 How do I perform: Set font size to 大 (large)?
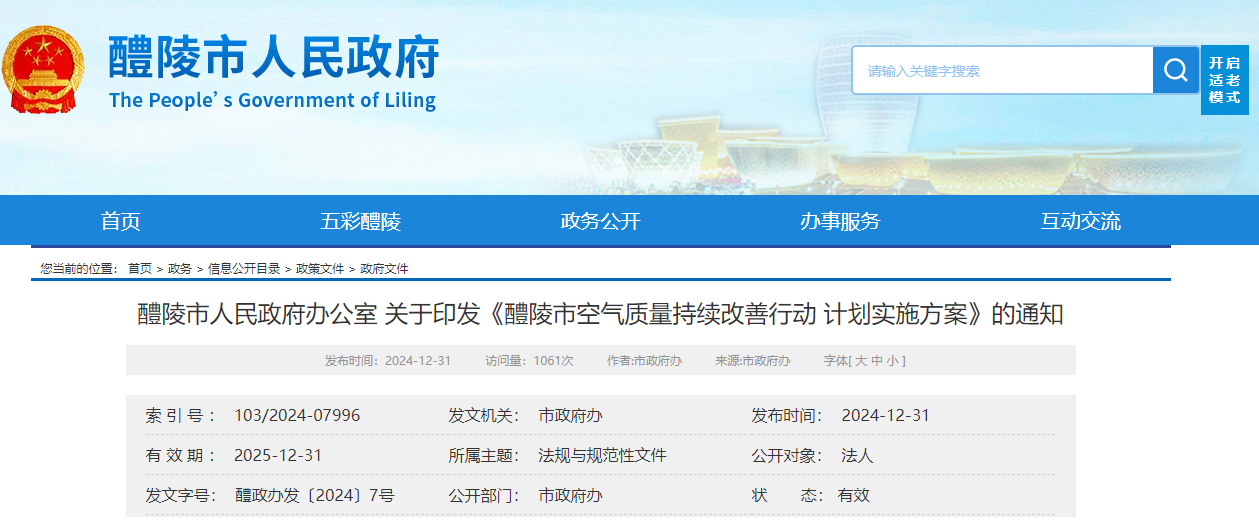[x=861, y=361]
